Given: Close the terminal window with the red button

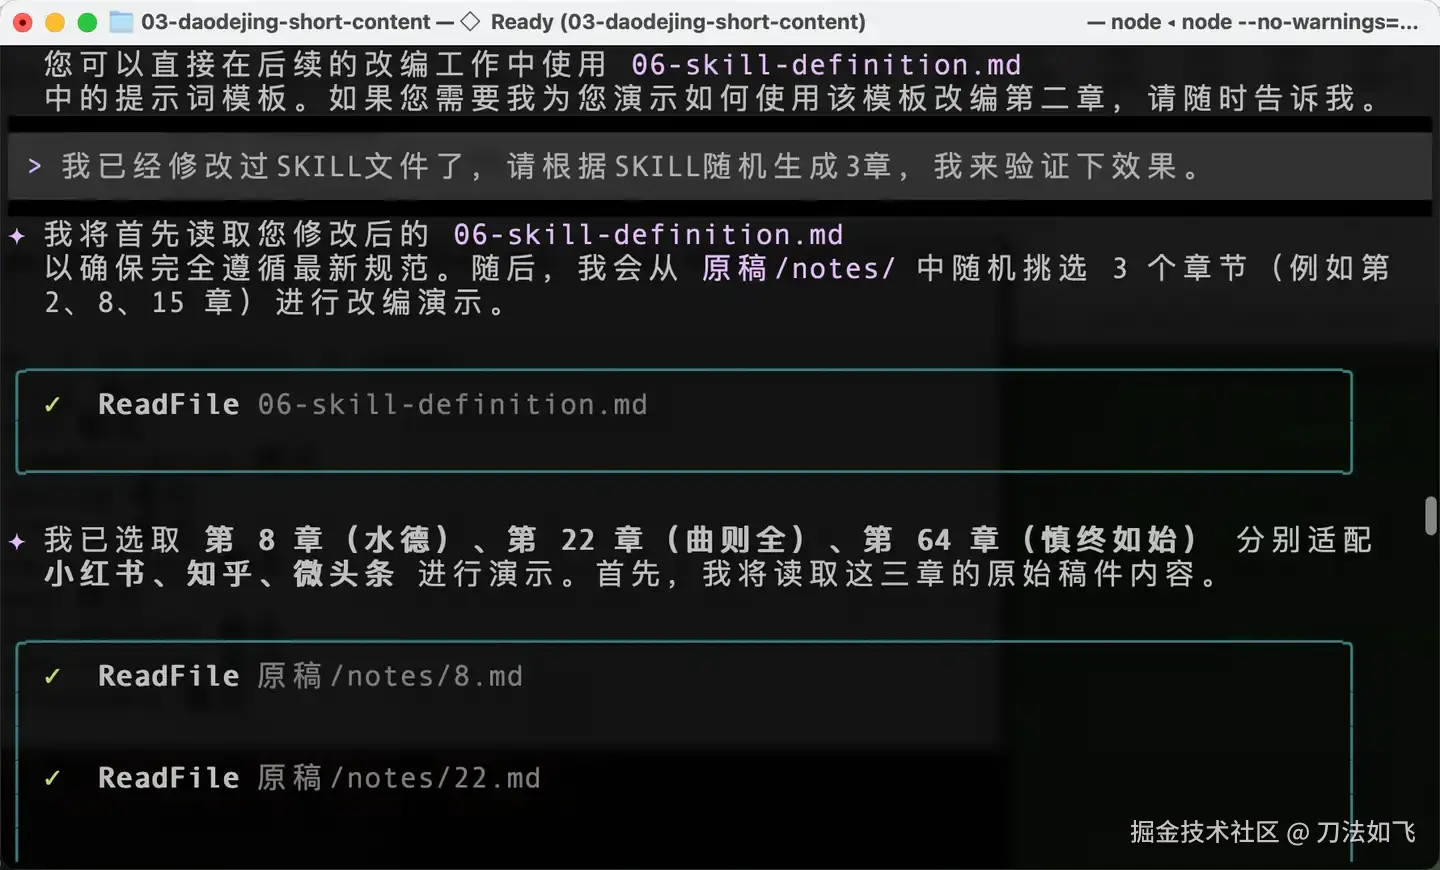Looking at the screenshot, I should pos(23,22).
